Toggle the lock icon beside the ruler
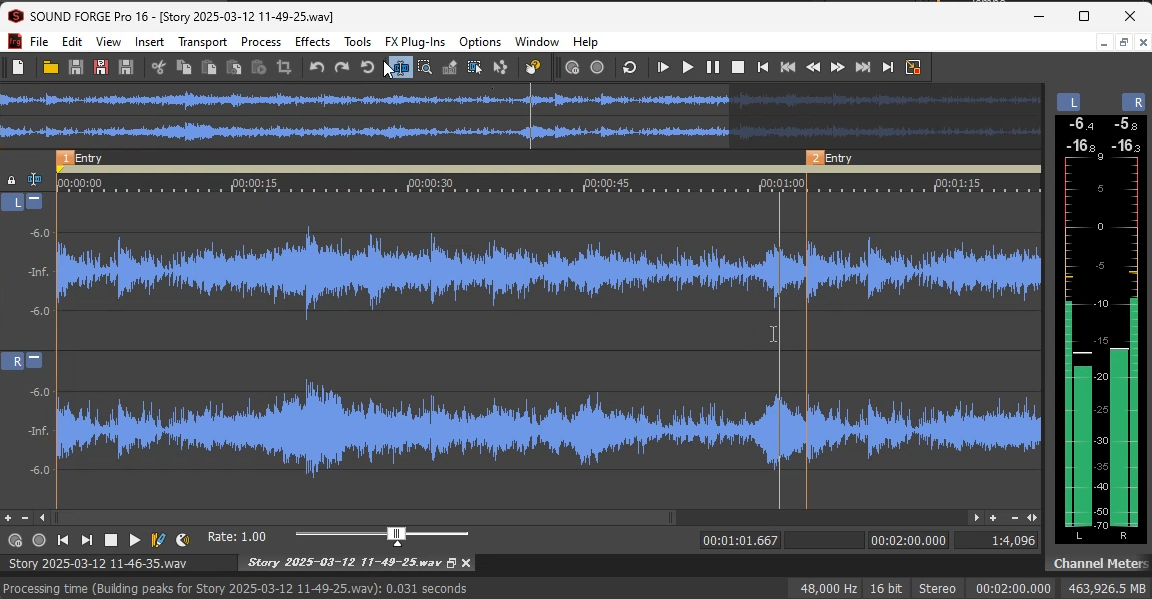 point(11,180)
